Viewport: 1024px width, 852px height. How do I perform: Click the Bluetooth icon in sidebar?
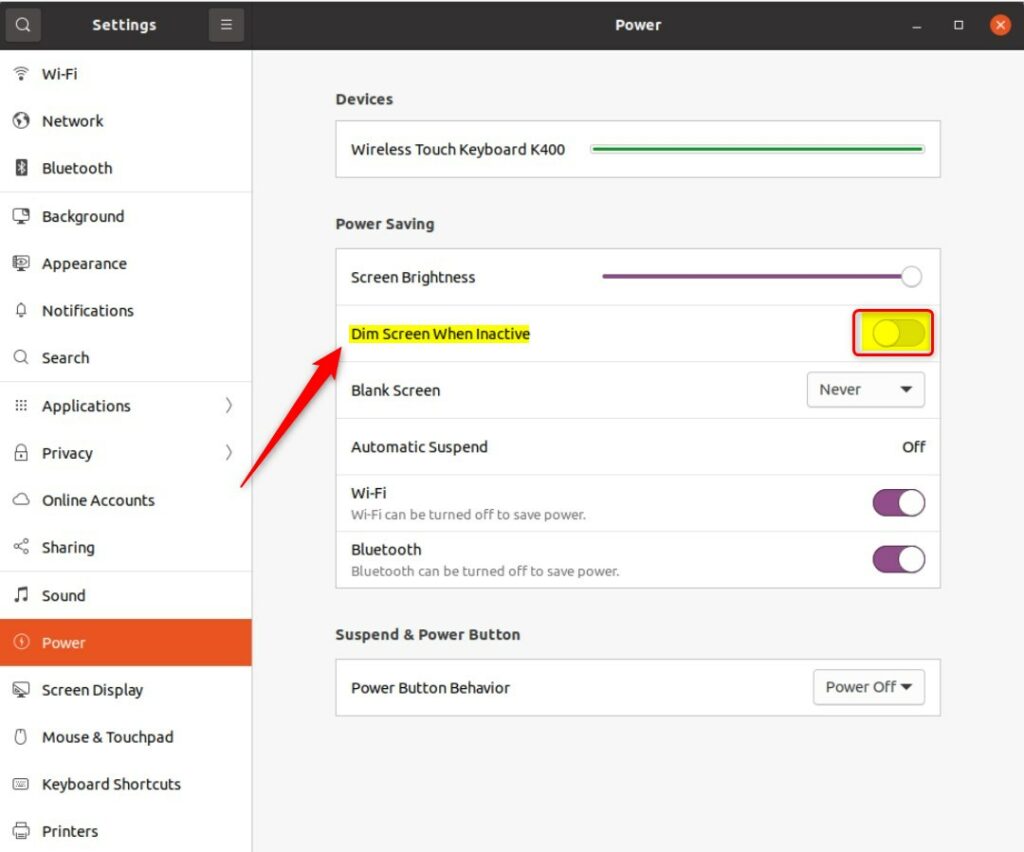click(21, 168)
